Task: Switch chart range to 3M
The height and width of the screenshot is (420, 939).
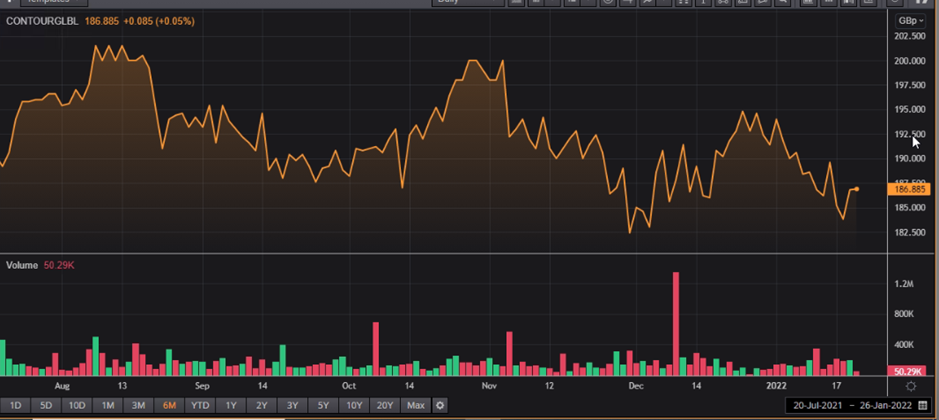Action: tap(138, 406)
